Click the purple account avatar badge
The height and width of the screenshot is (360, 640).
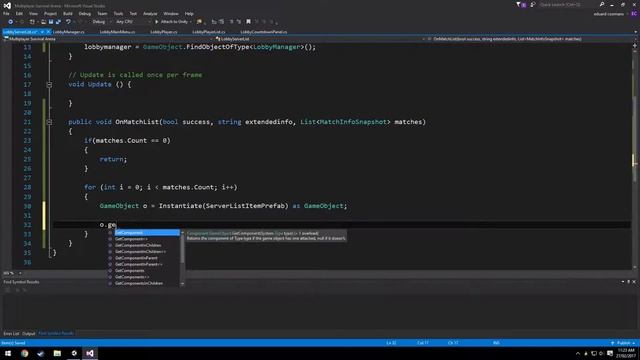(634, 13)
